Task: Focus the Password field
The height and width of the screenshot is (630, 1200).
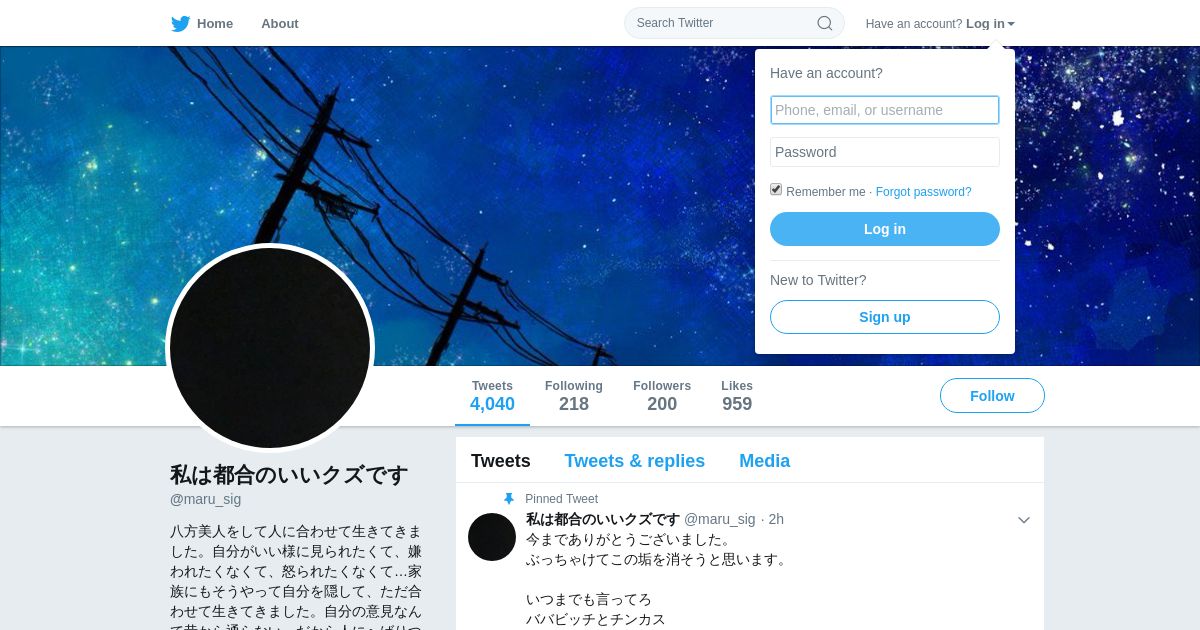Action: (885, 152)
